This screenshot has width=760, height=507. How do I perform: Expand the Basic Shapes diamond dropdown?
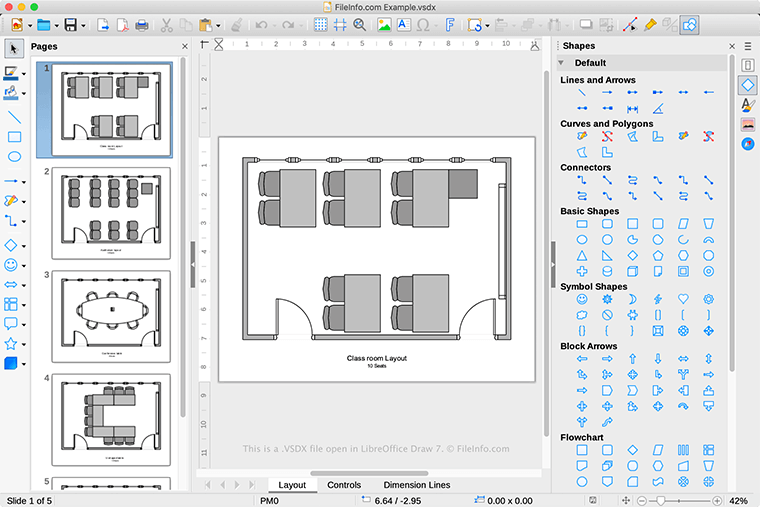(24, 246)
